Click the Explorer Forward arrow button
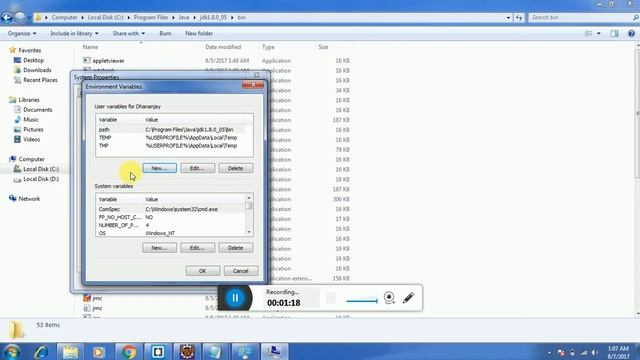Viewport: 640px width, 360px height. 20,18
